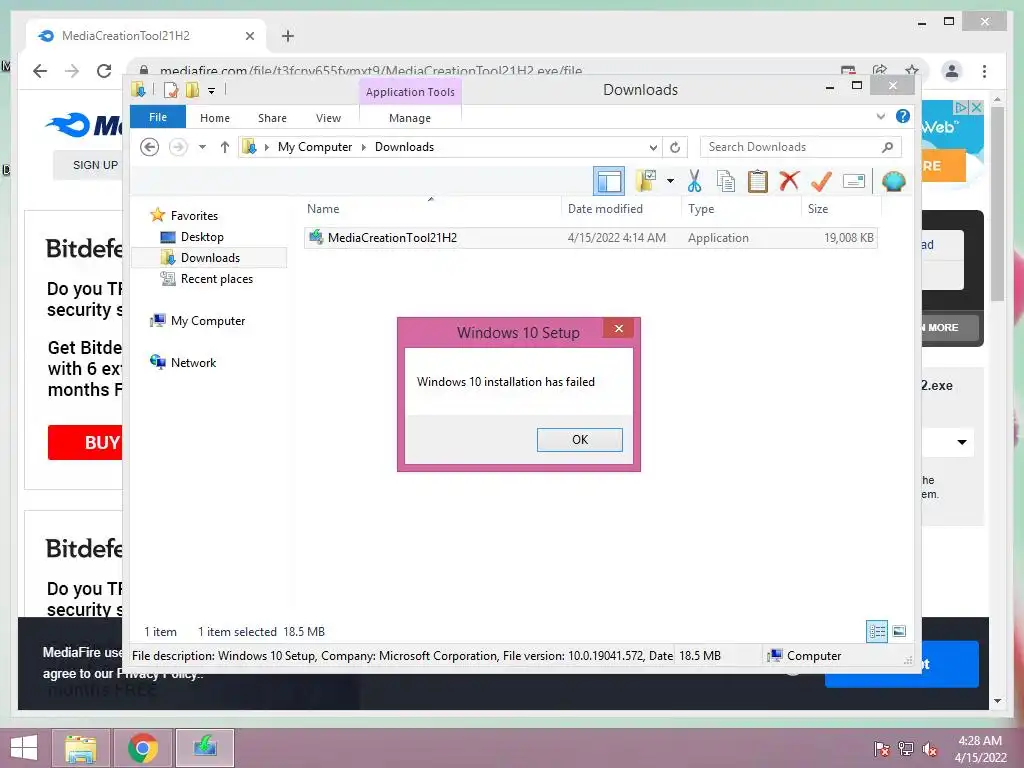Expand the dropdown arrow next to folder options icon

[670, 181]
